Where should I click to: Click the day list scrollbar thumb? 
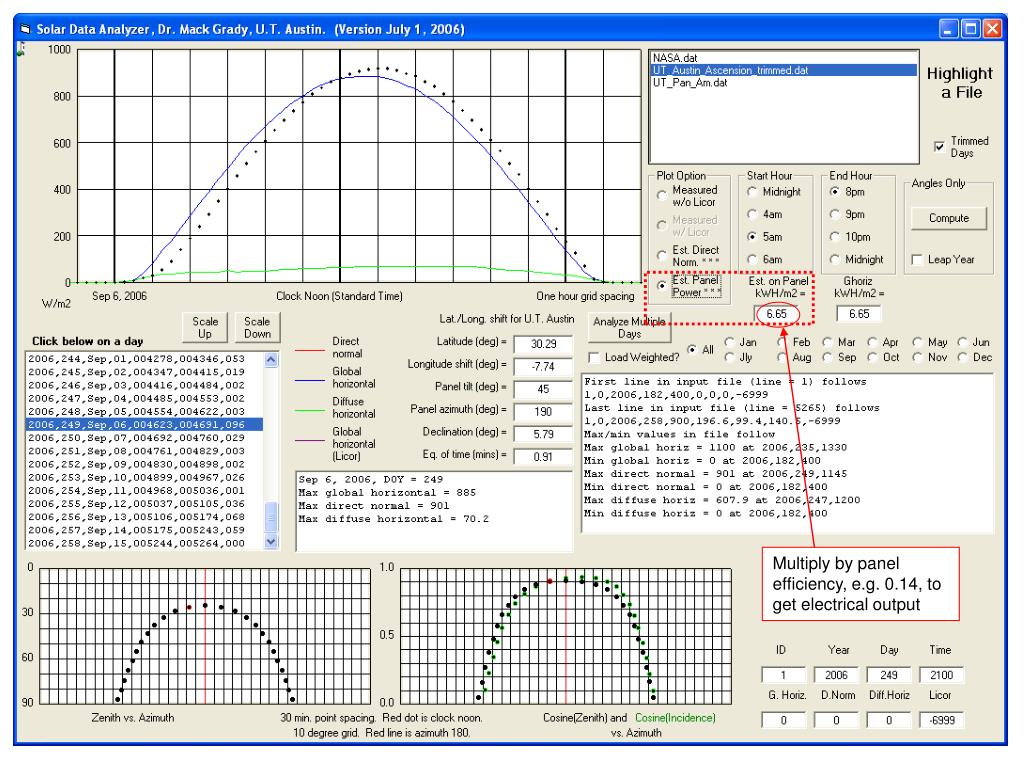click(x=271, y=517)
